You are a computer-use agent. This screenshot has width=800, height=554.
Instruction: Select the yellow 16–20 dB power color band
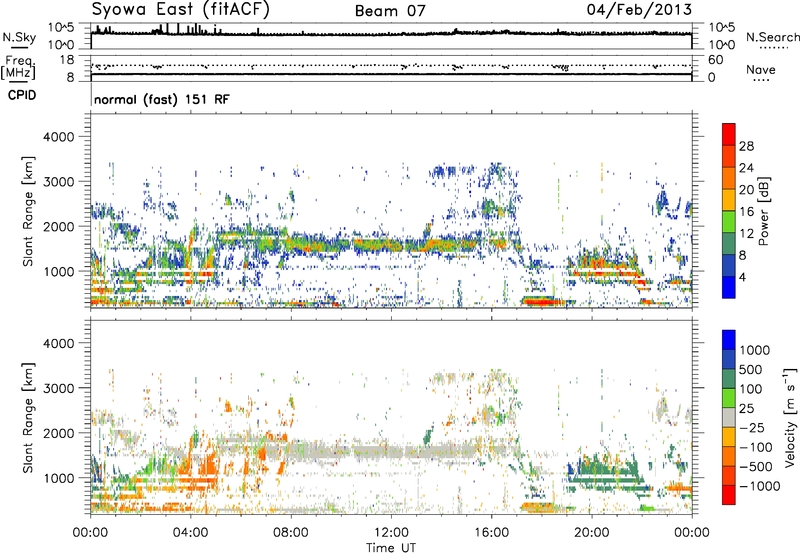[x=729, y=200]
